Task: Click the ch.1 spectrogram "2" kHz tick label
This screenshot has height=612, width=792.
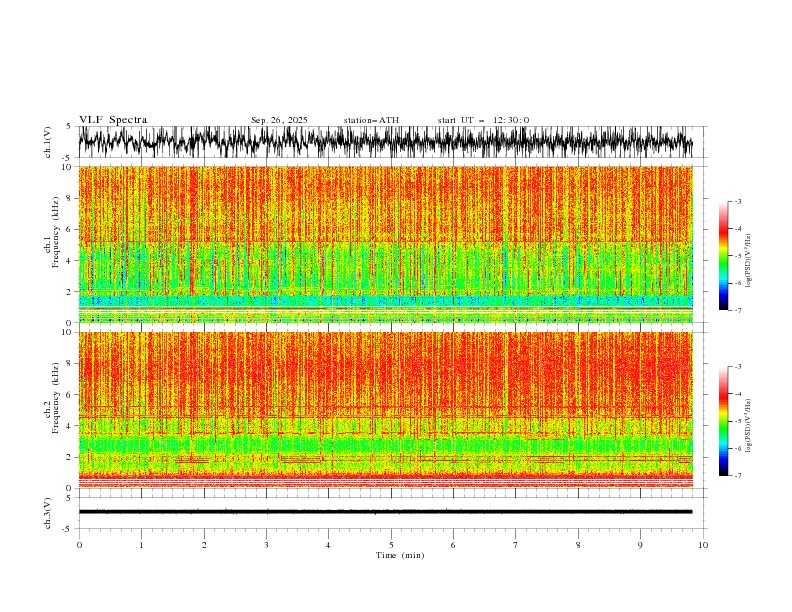Action: click(x=69, y=292)
